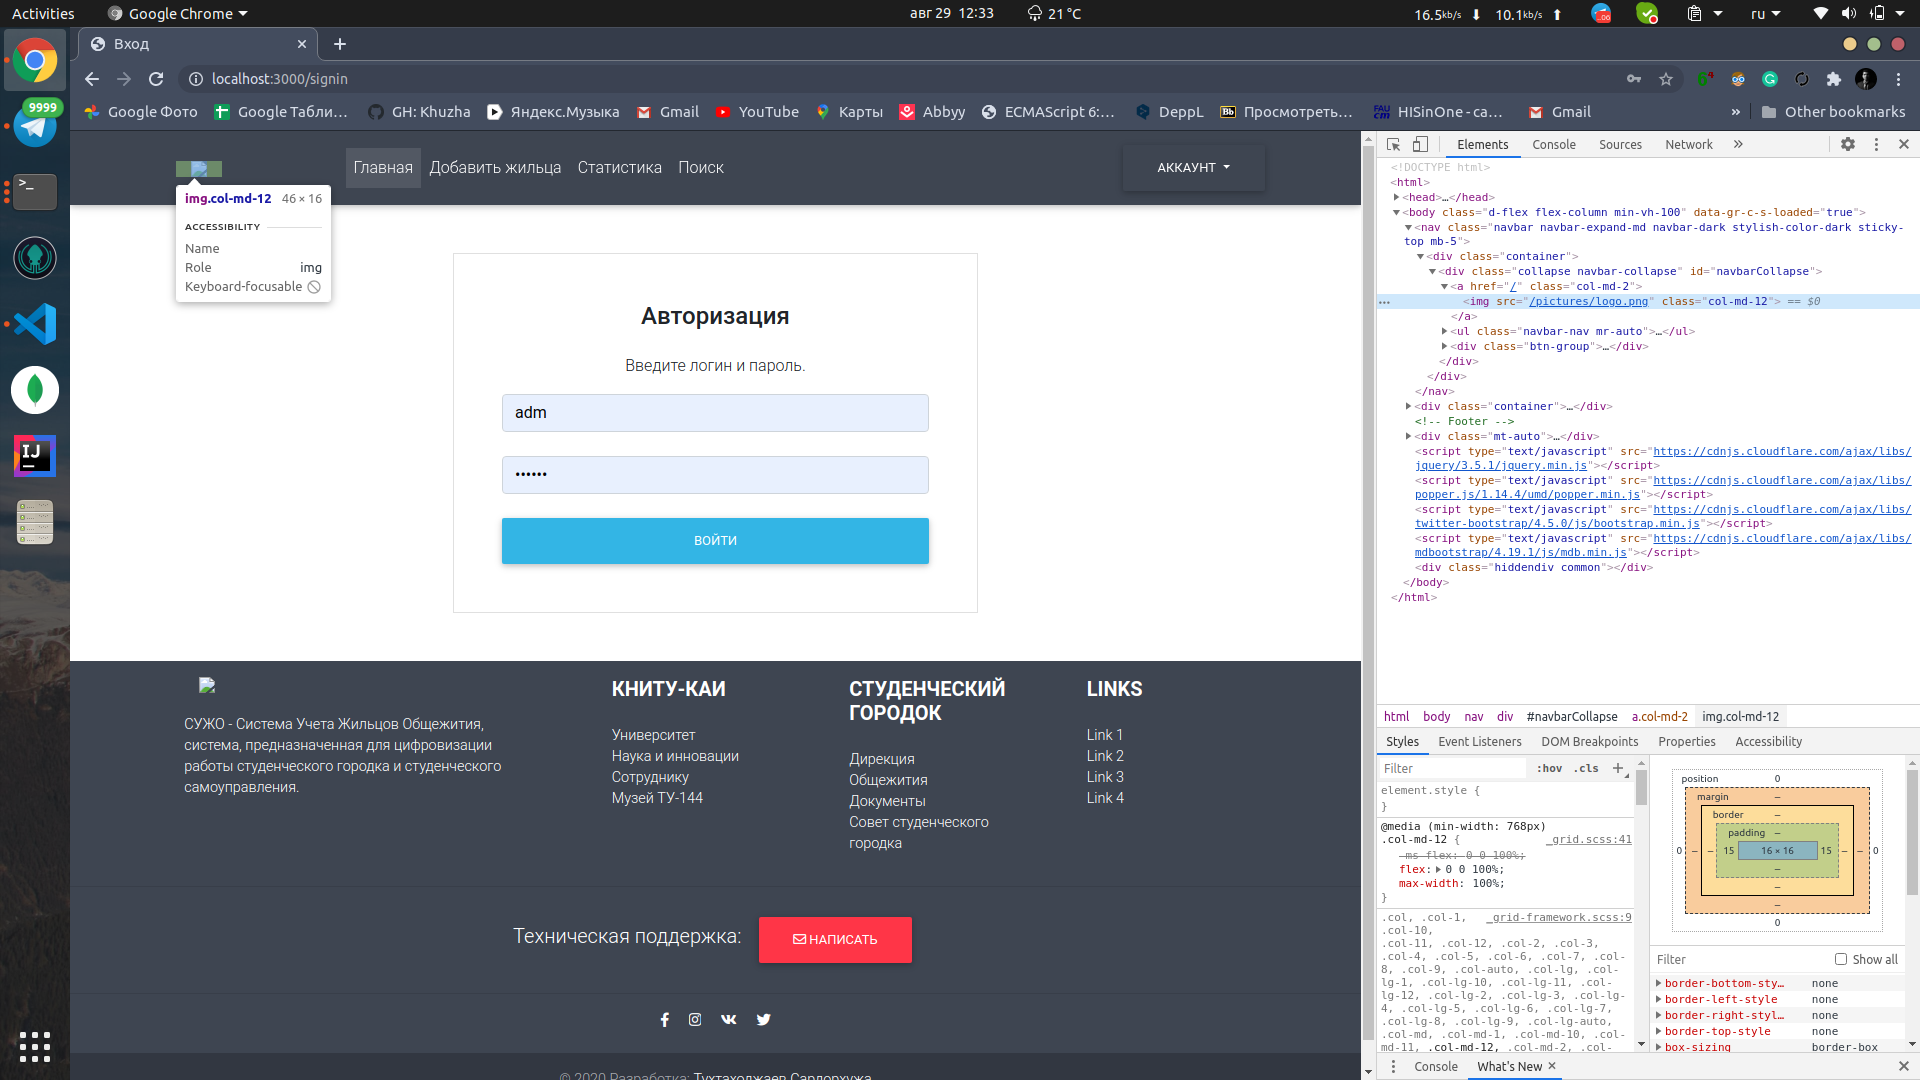Viewport: 1920px width, 1080px height.
Task: Click the Facebook icon in the footer
Action: click(x=664, y=1019)
